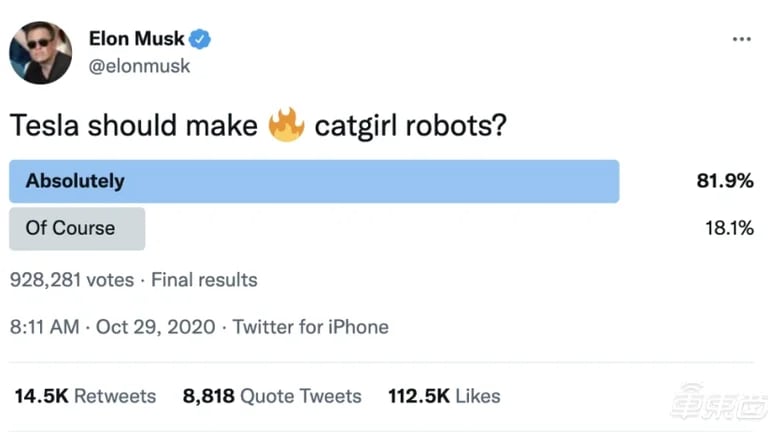Screen dimensions: 768x432
Task: Click the "Final results" label
Action: 204,280
